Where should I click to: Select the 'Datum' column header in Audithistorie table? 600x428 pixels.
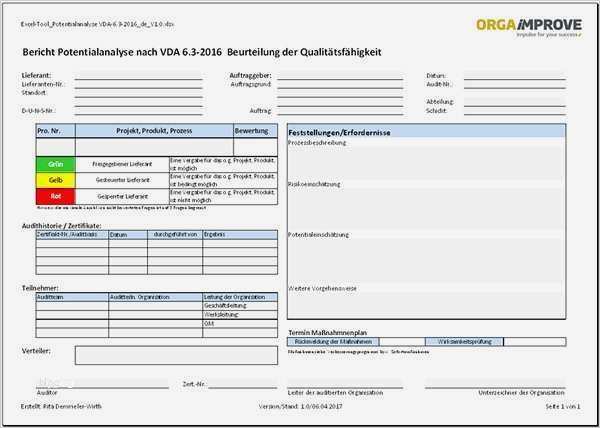[x=128, y=234]
